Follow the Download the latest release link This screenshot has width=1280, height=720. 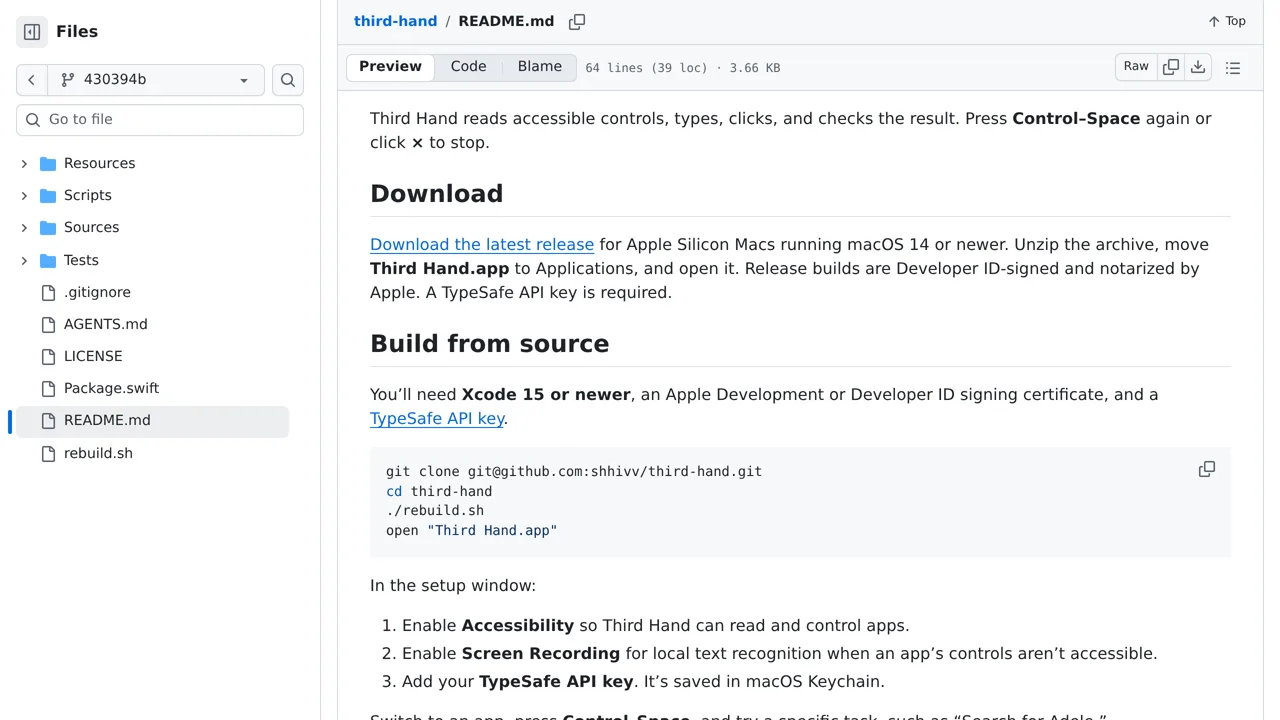pos(482,245)
